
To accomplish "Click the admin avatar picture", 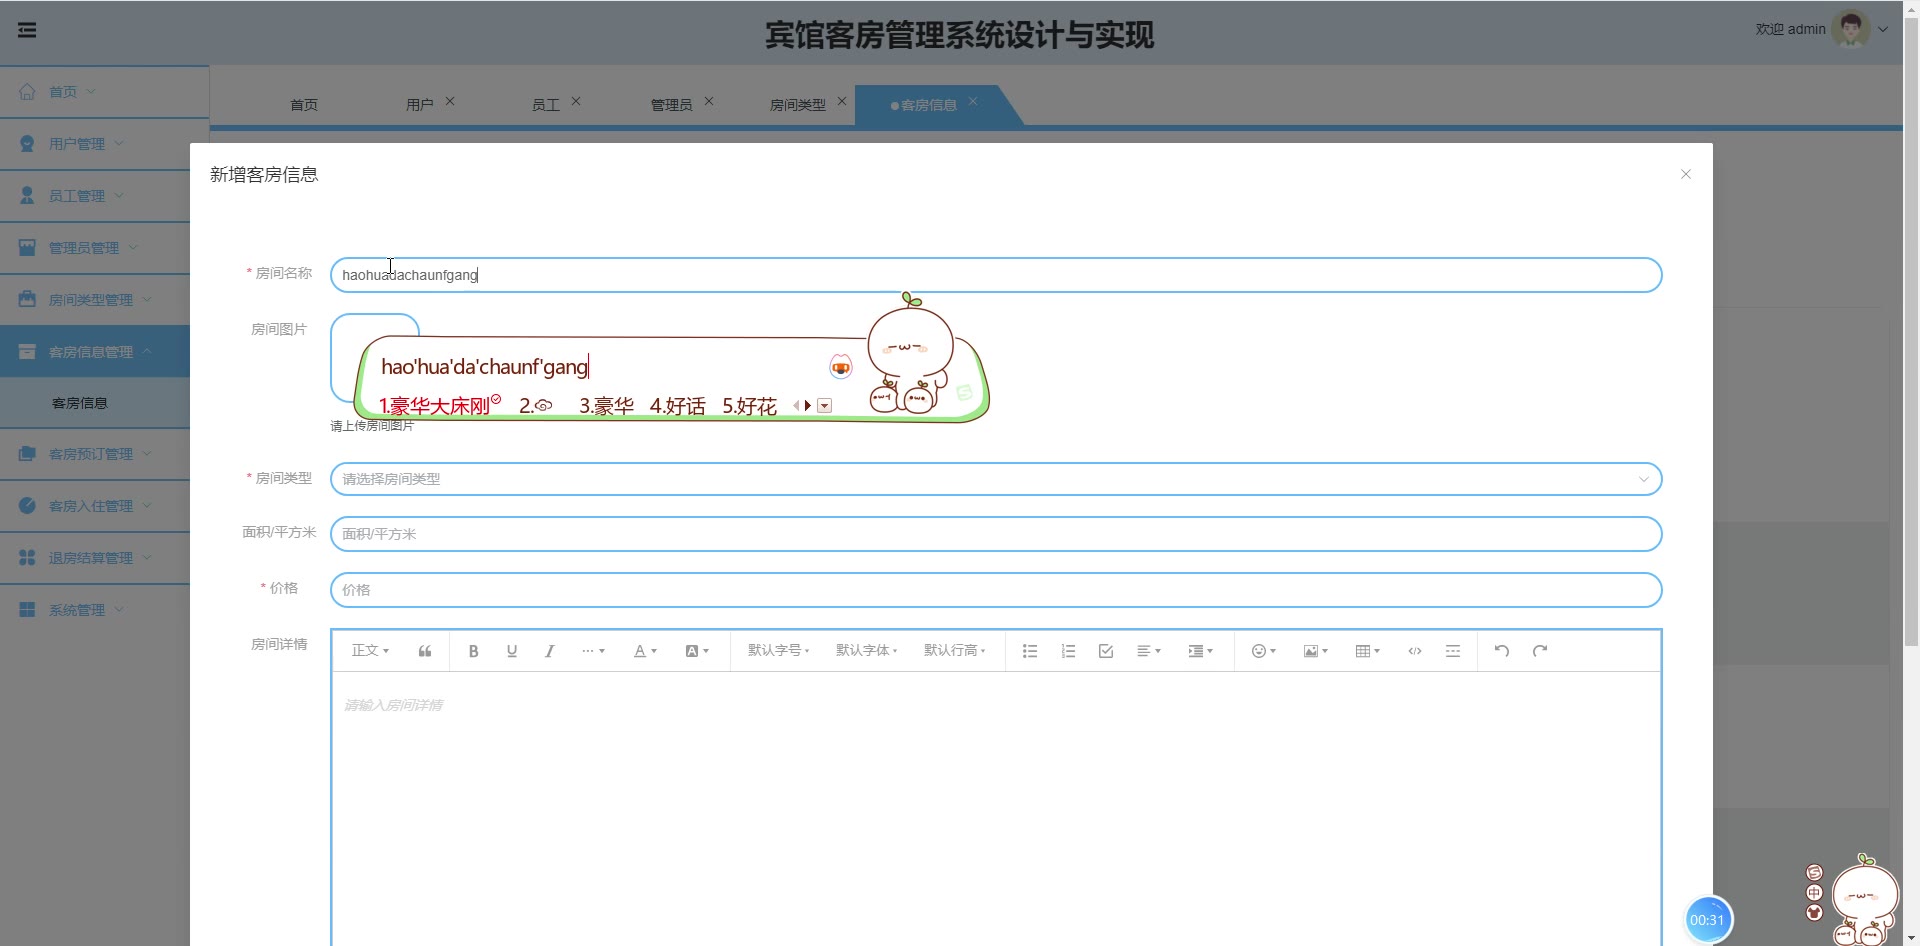I will pyautogui.click(x=1851, y=29).
